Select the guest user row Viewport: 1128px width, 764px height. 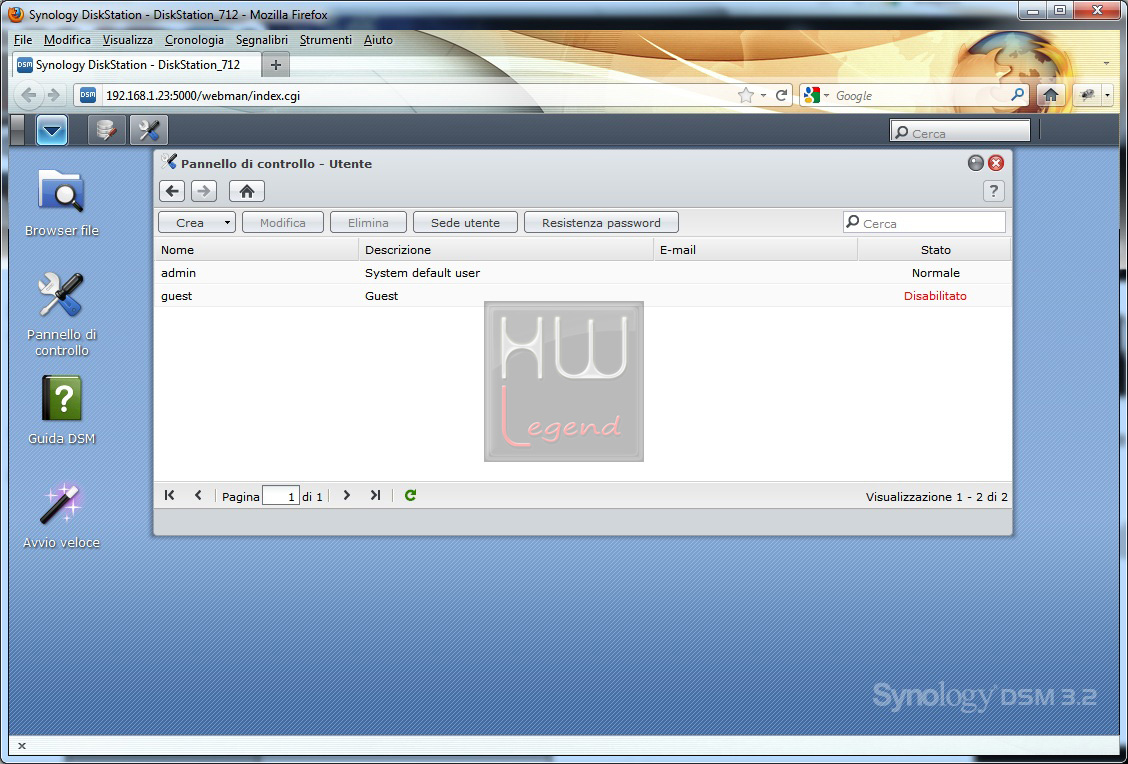(583, 296)
